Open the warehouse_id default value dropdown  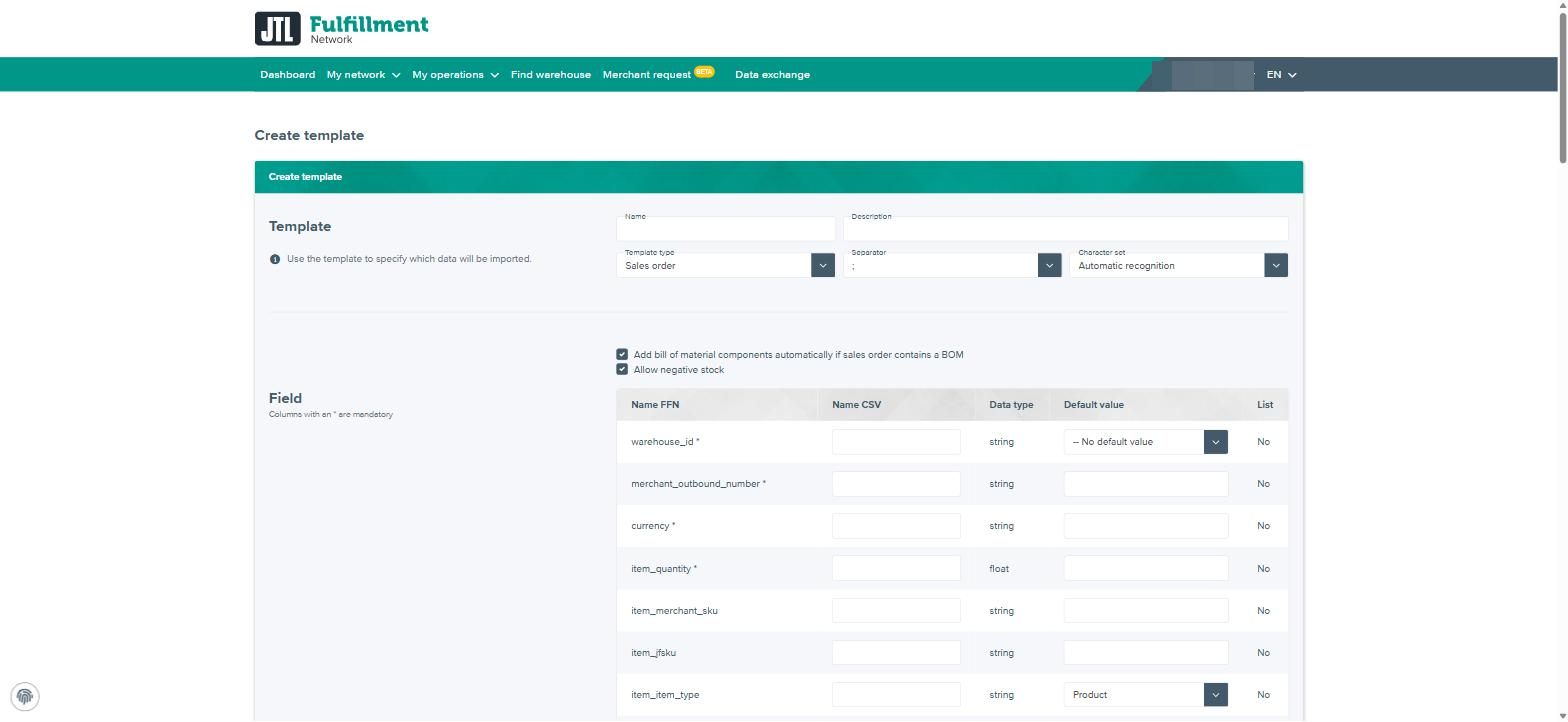1146,442
